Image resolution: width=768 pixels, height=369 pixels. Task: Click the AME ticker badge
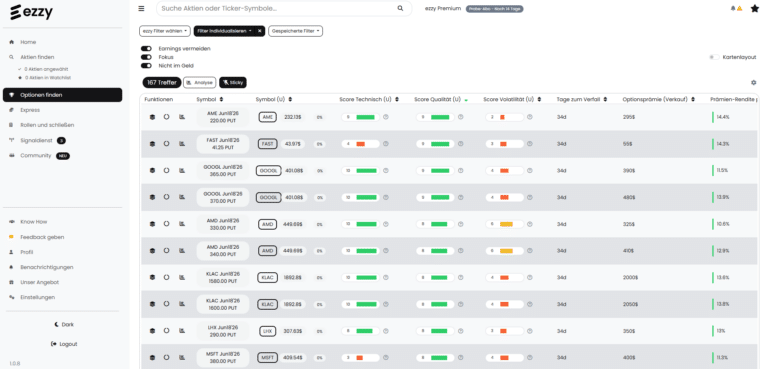pyautogui.click(x=267, y=117)
